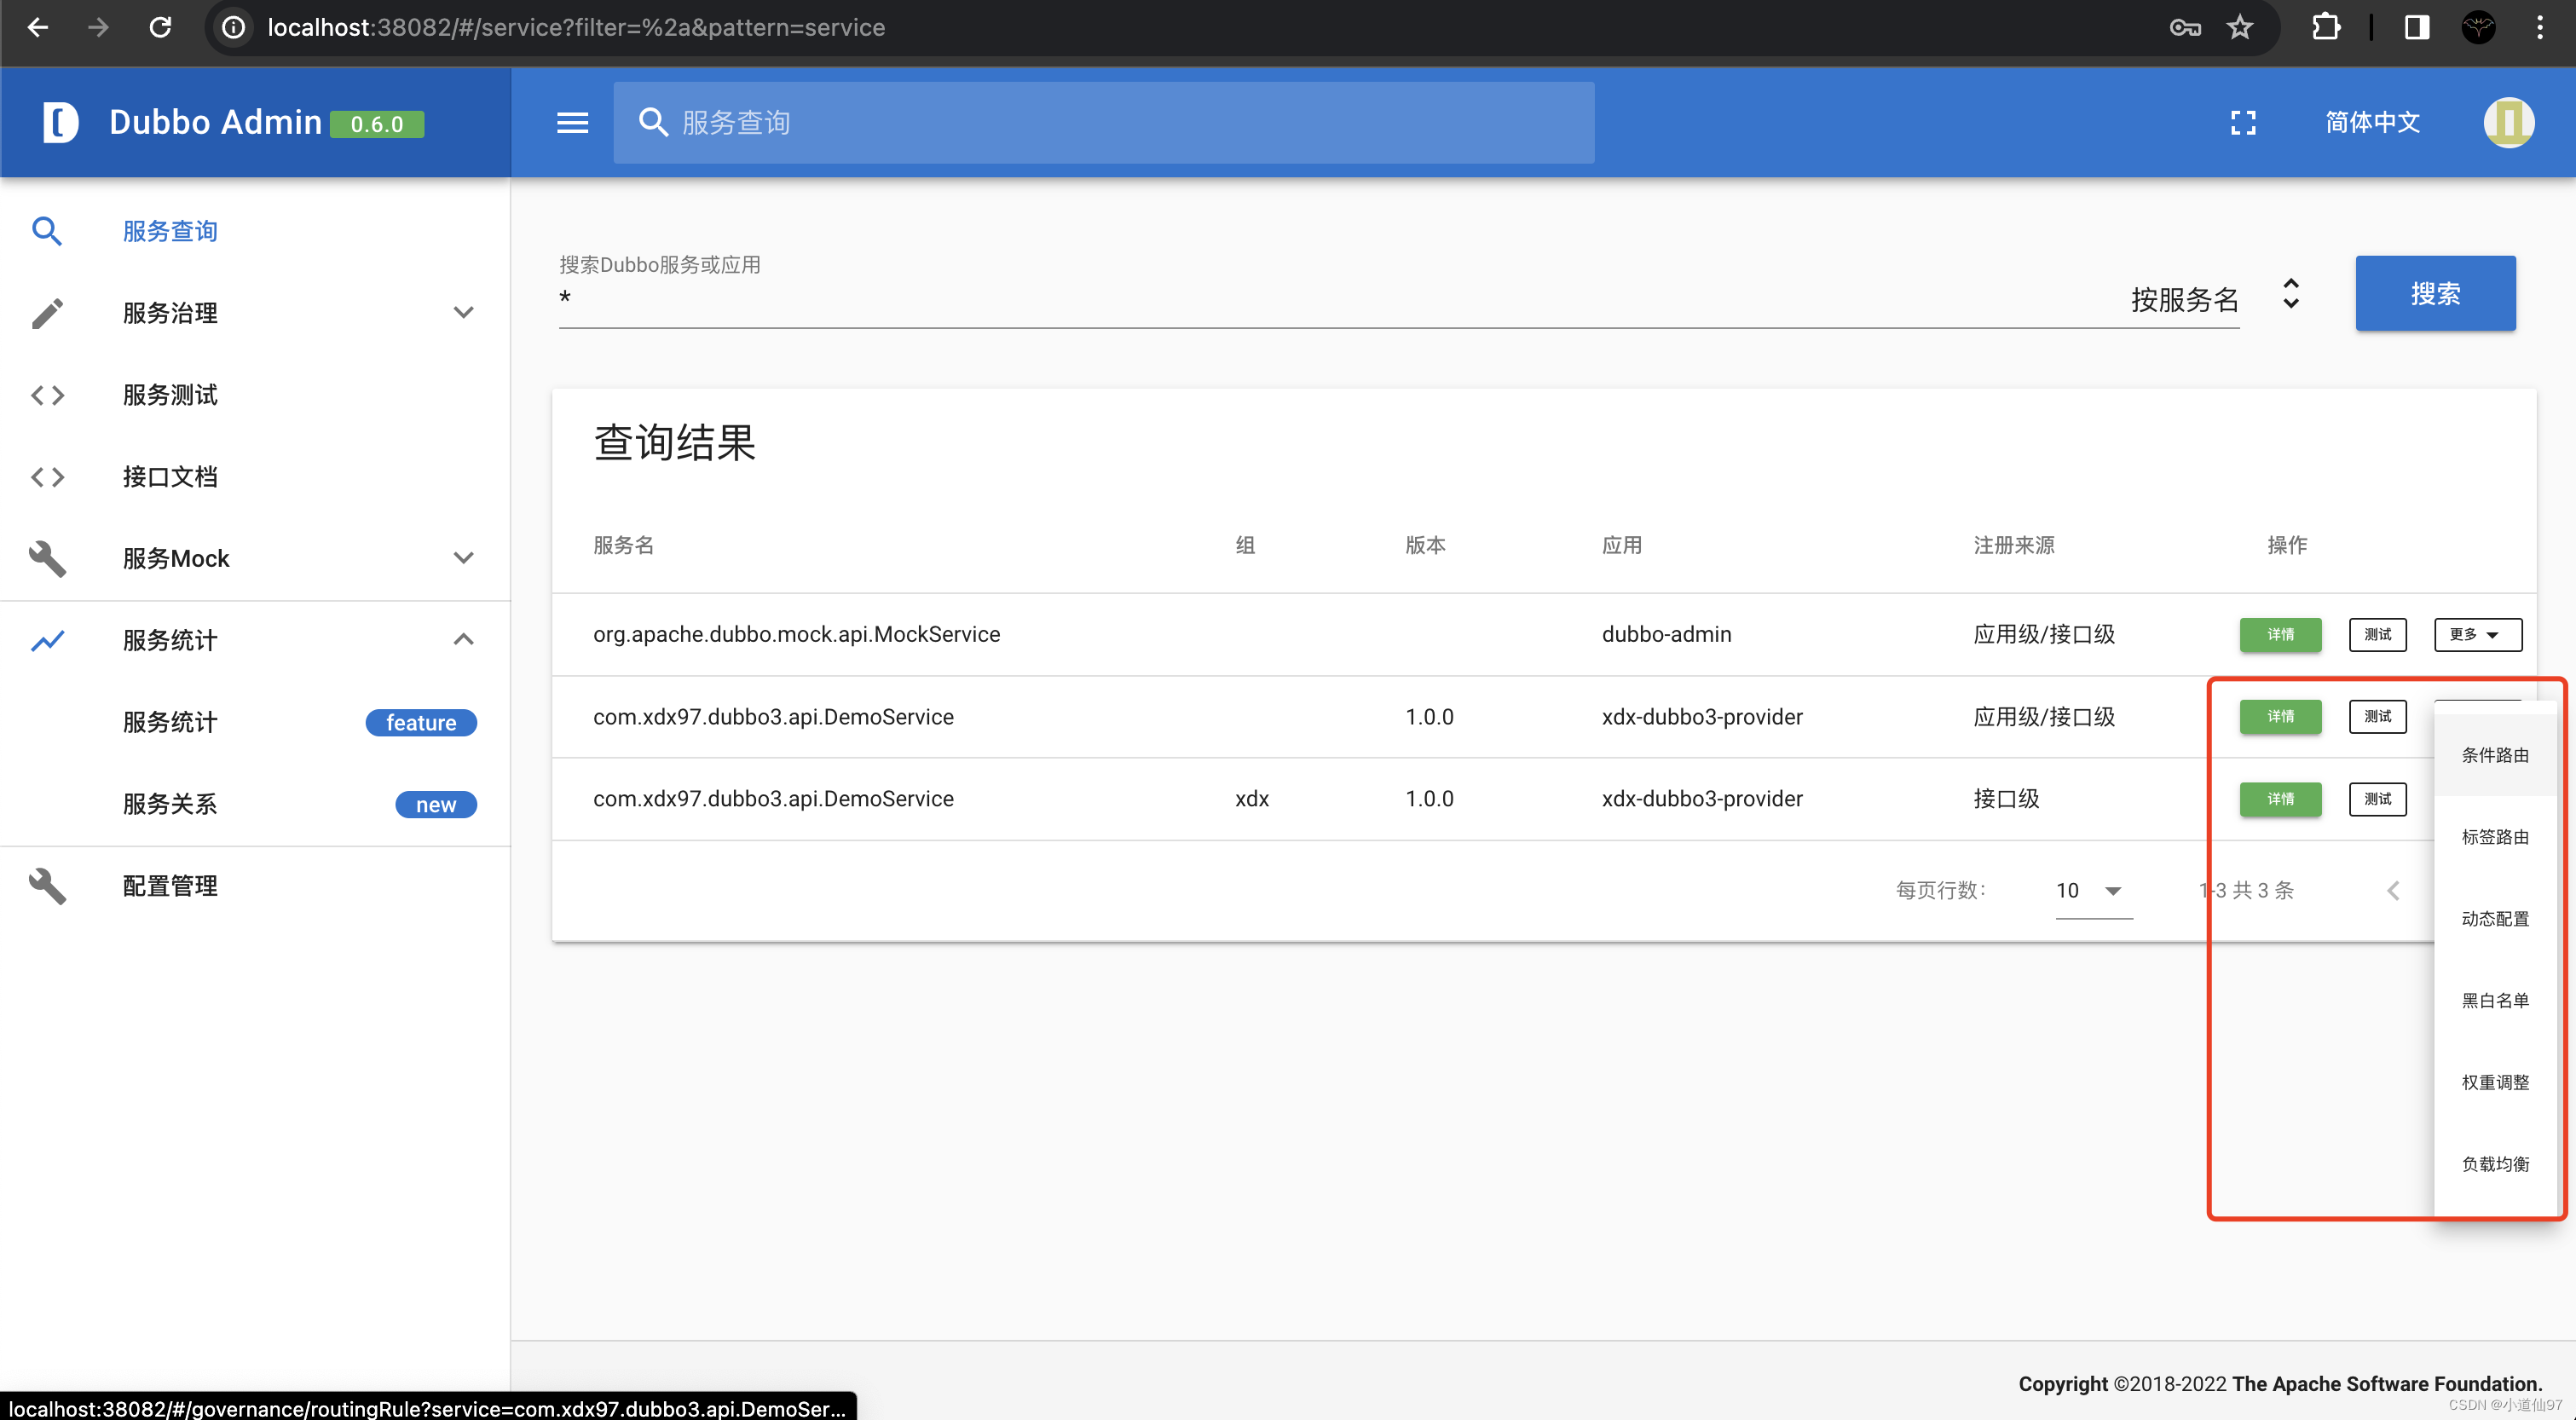Viewport: 2576px width, 1420px height.
Task: Open 服务统计 sub-item with feature badge
Action: (255, 722)
